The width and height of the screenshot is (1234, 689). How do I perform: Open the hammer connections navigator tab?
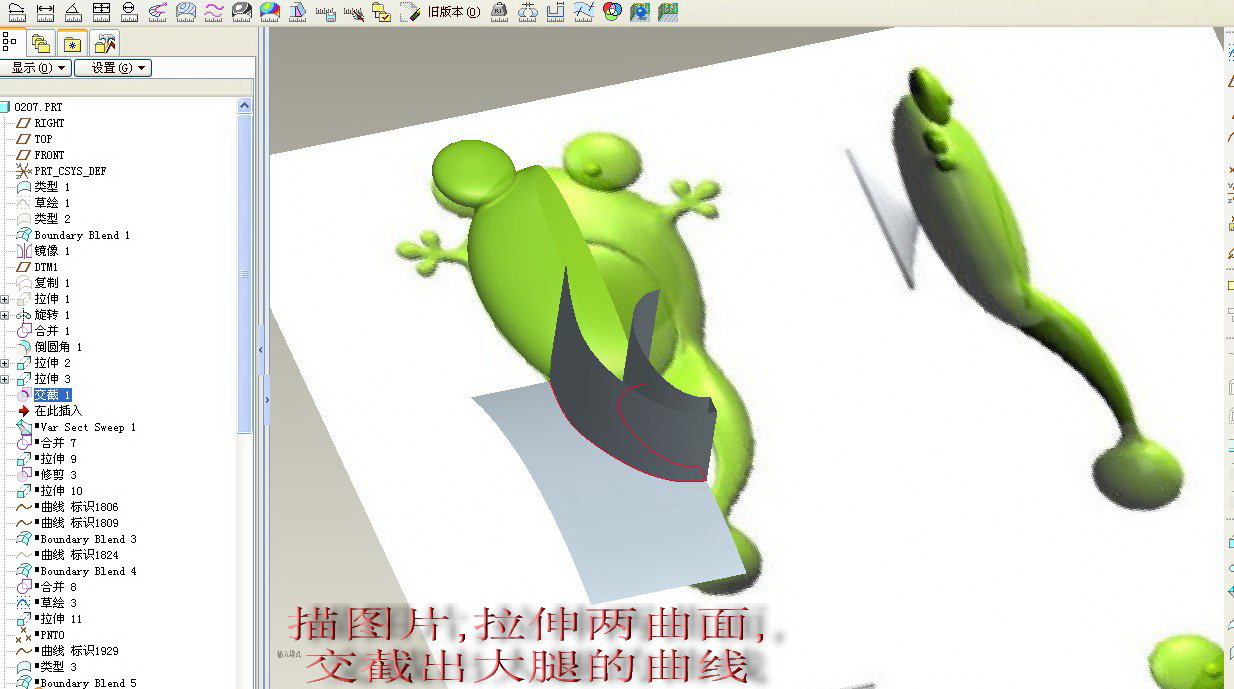pos(105,43)
